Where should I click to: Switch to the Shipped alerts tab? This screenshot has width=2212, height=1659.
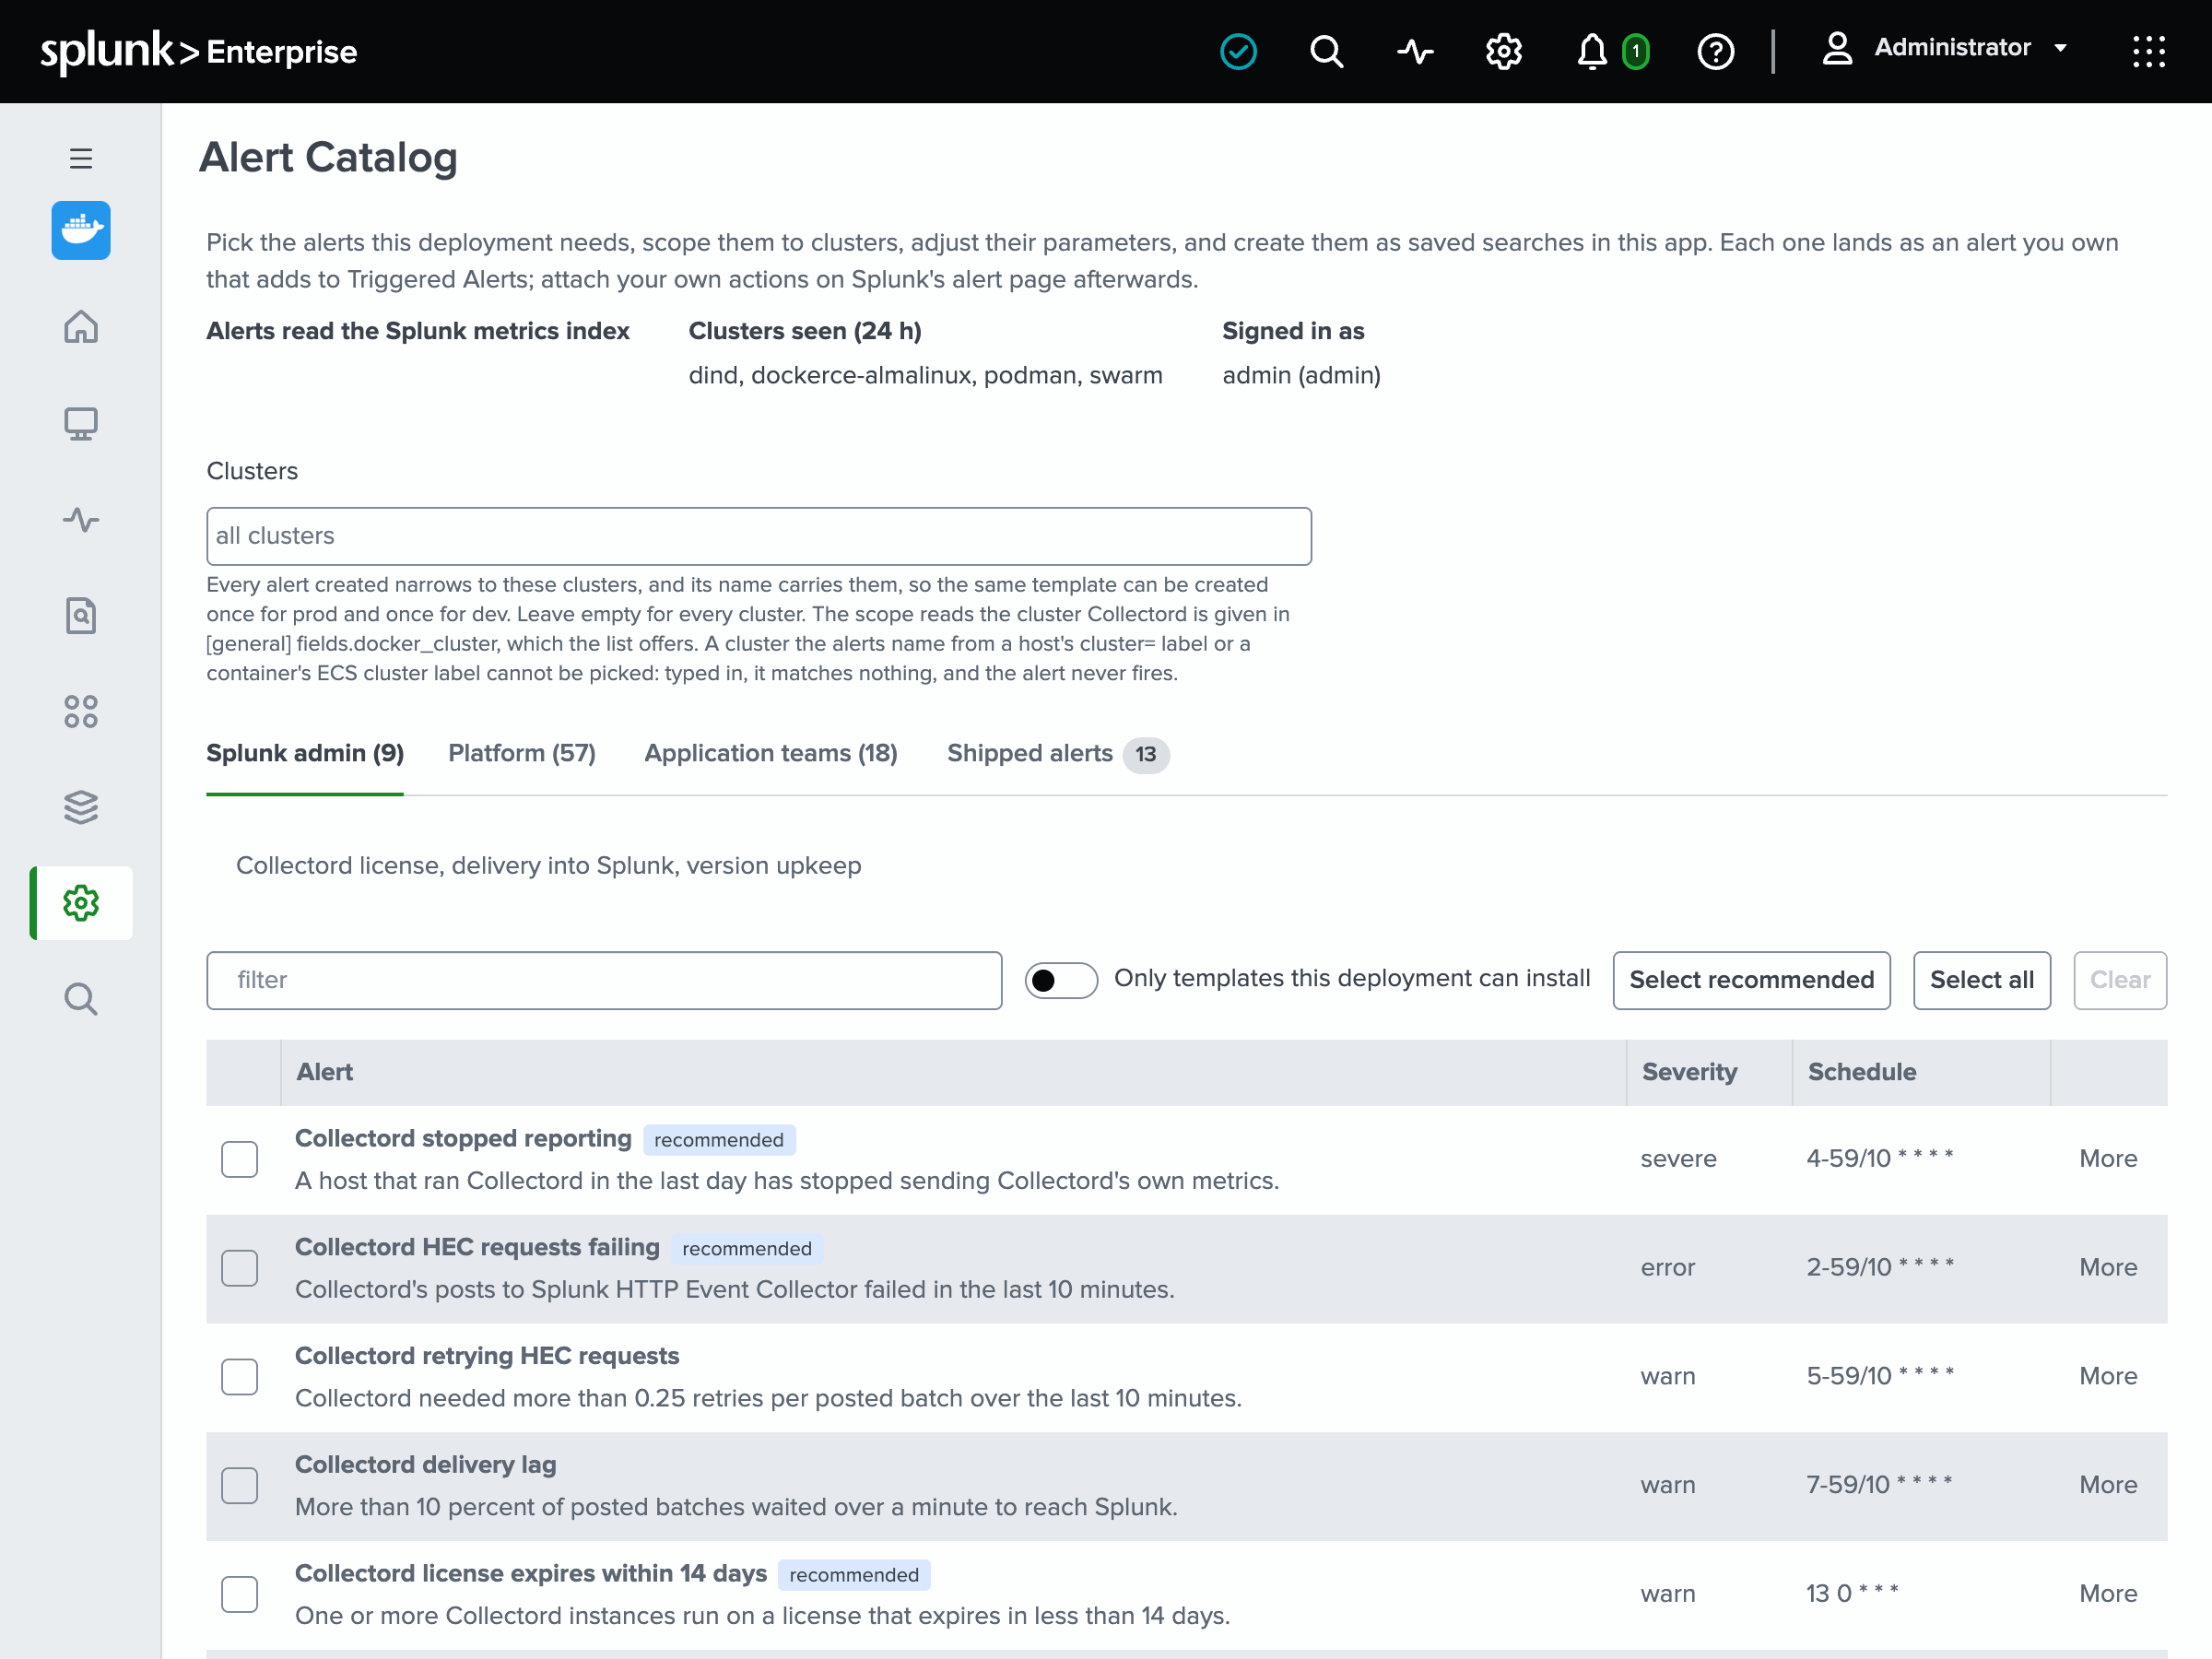[x=1057, y=753]
